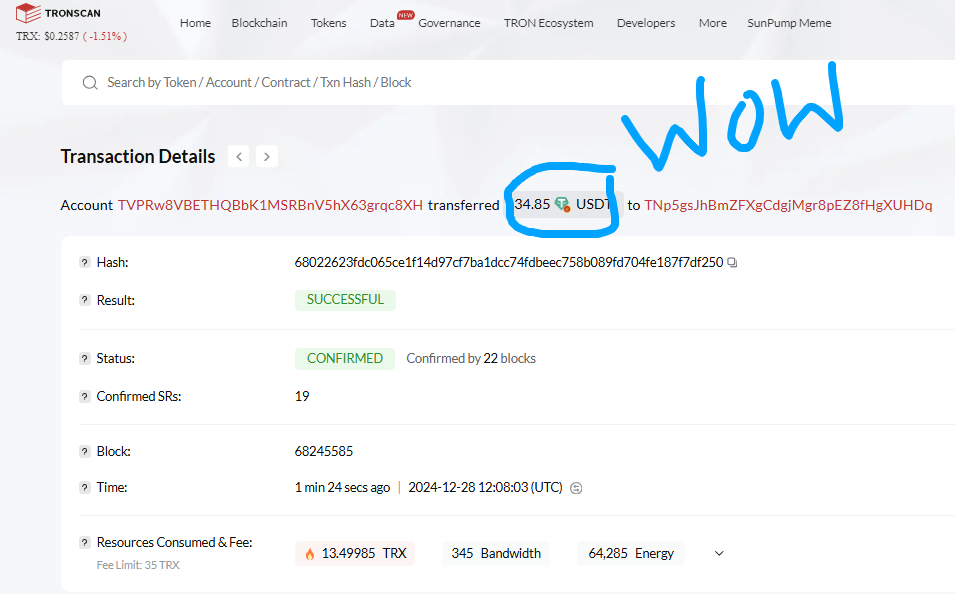955x594 pixels.
Task: Click the Status help question icon
Action: (x=85, y=358)
